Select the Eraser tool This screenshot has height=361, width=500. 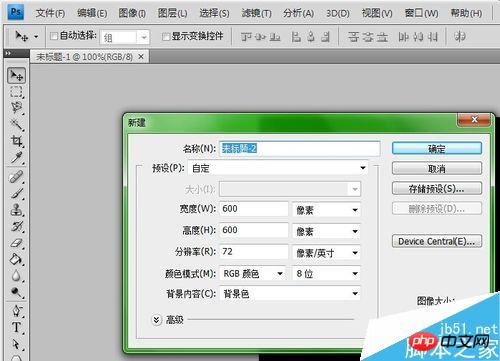tap(16, 243)
